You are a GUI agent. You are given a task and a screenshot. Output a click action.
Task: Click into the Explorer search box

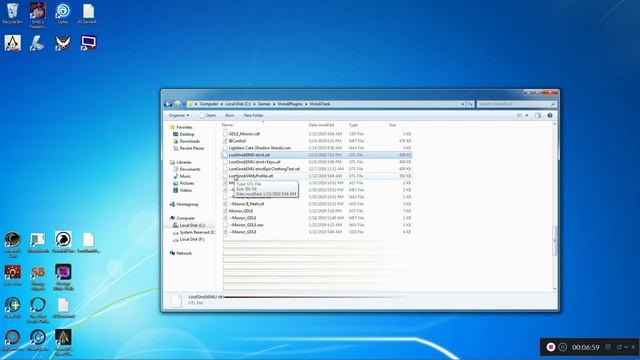click(x=516, y=104)
